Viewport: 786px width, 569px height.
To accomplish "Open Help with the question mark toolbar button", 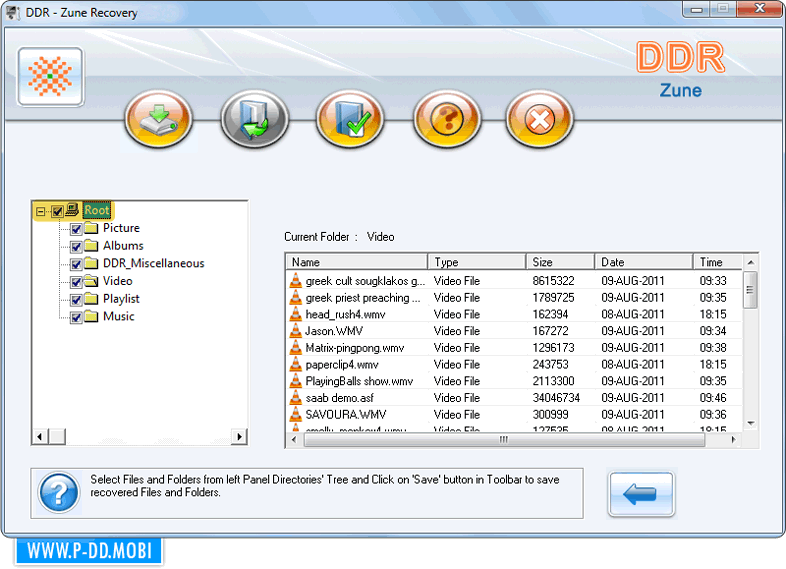I will click(x=447, y=119).
